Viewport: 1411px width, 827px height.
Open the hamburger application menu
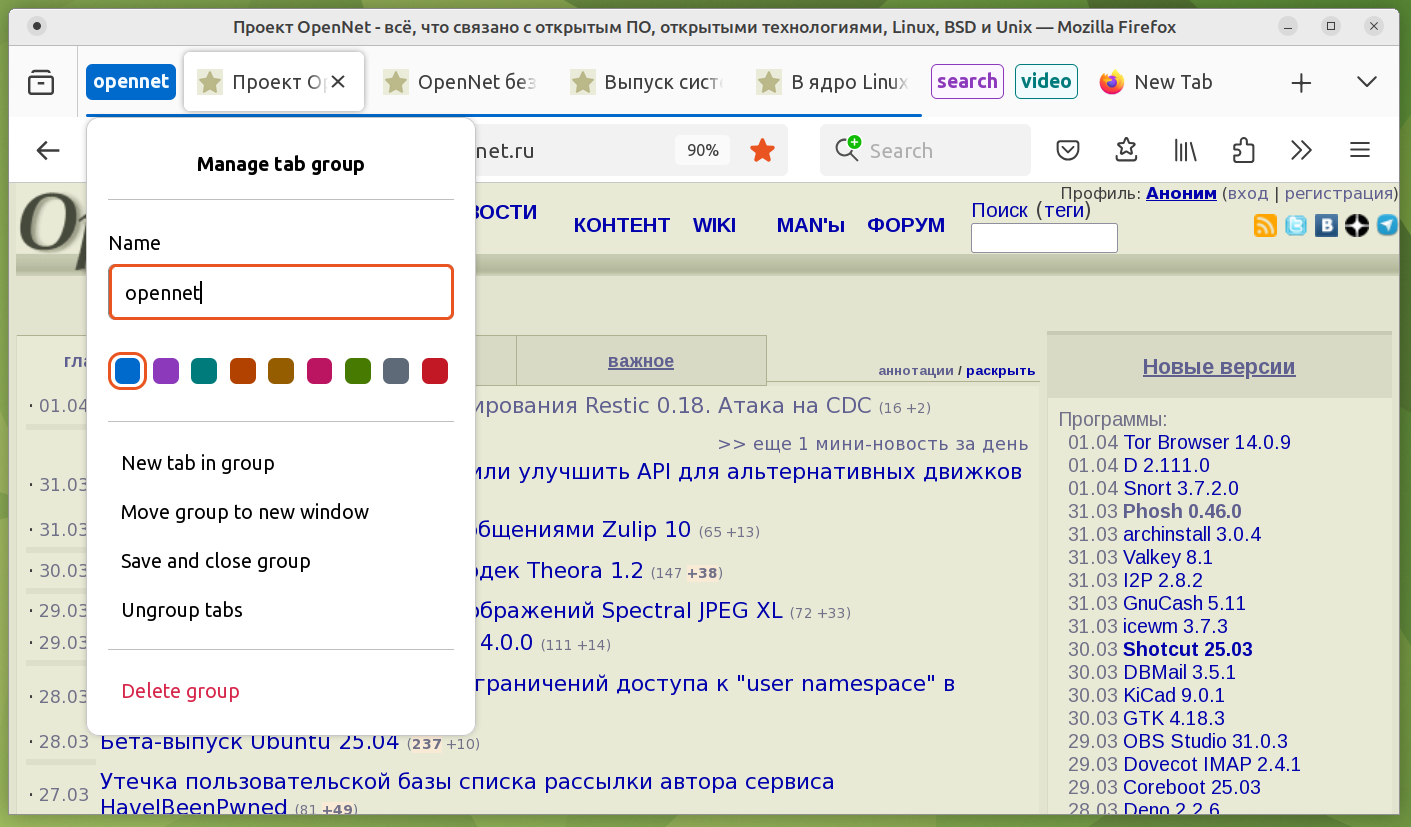pos(1359,150)
